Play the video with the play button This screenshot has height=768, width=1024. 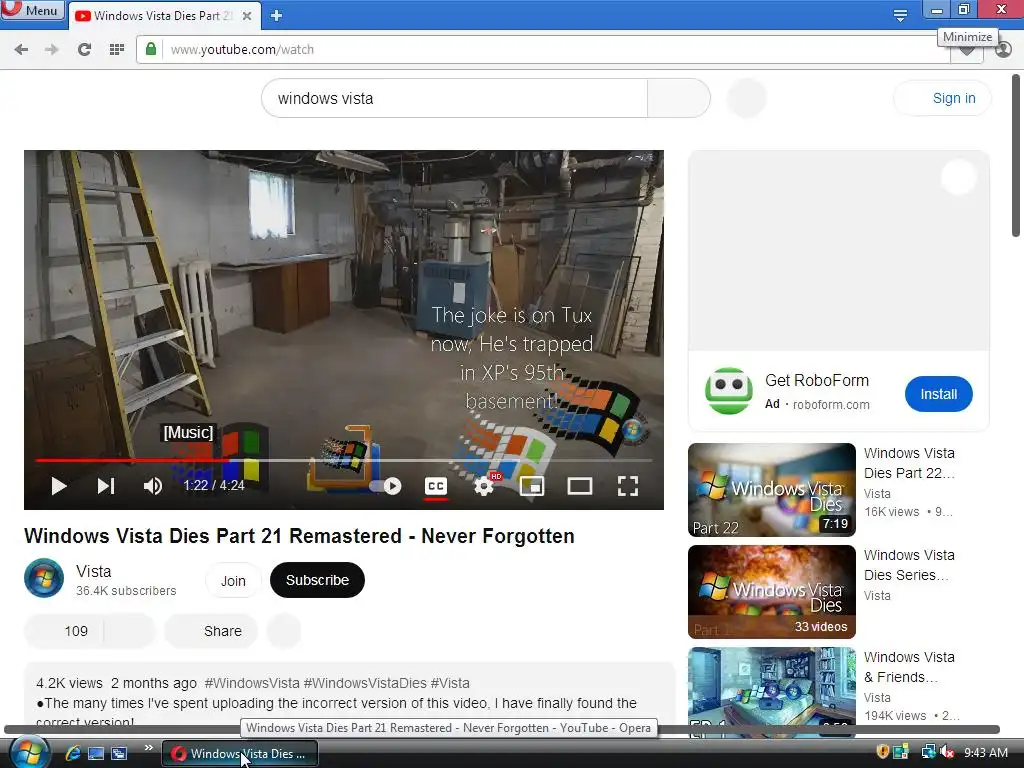(59, 486)
